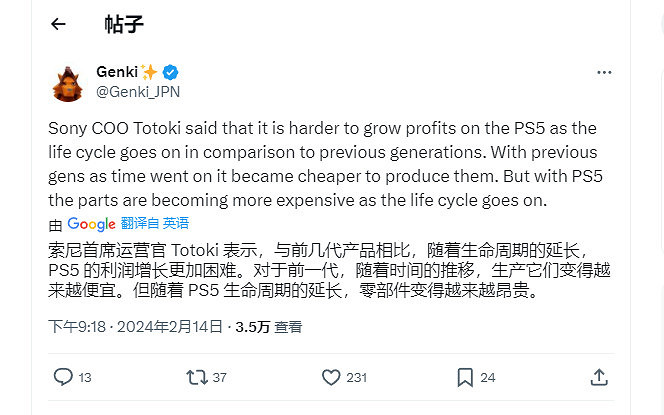Click the 3.5万 查看 view count
664x415 pixels.
(x=268, y=326)
